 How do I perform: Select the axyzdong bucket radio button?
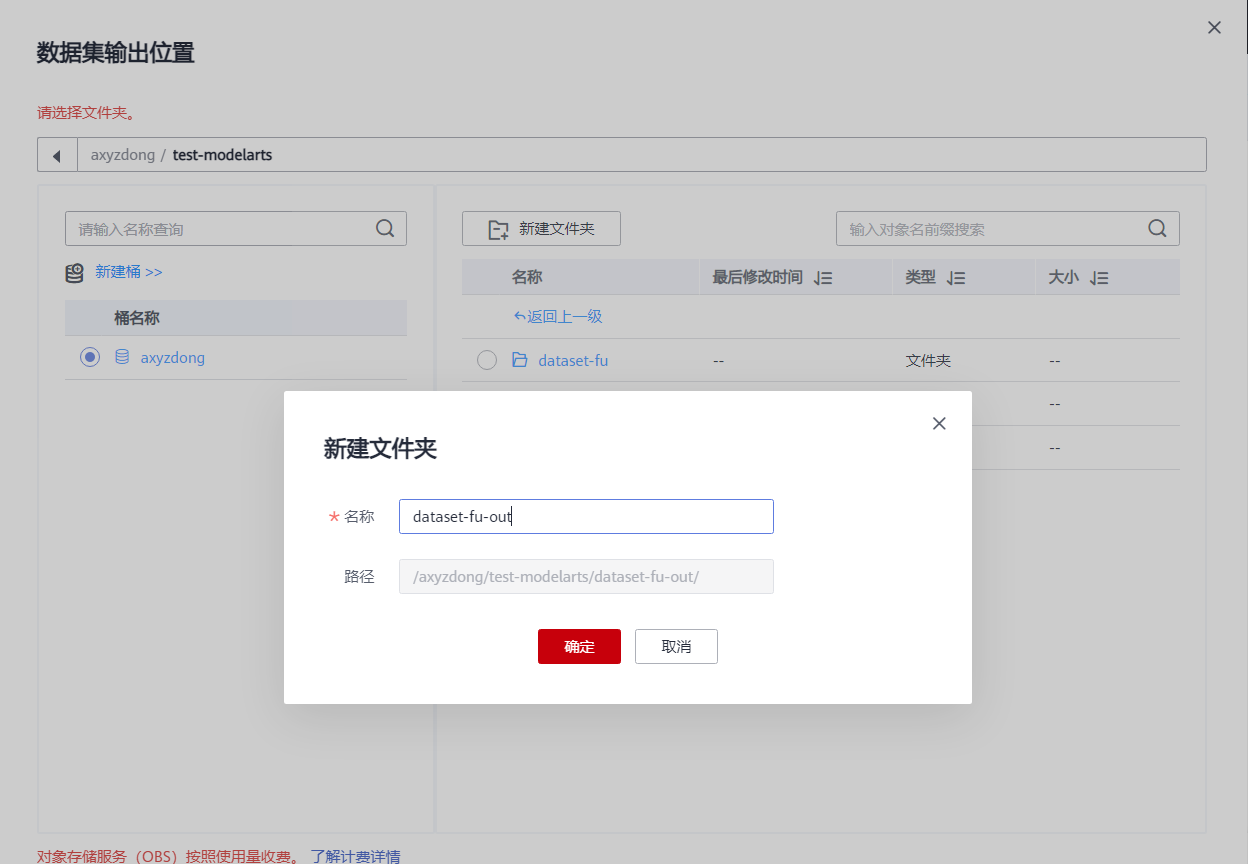pyautogui.click(x=90, y=357)
